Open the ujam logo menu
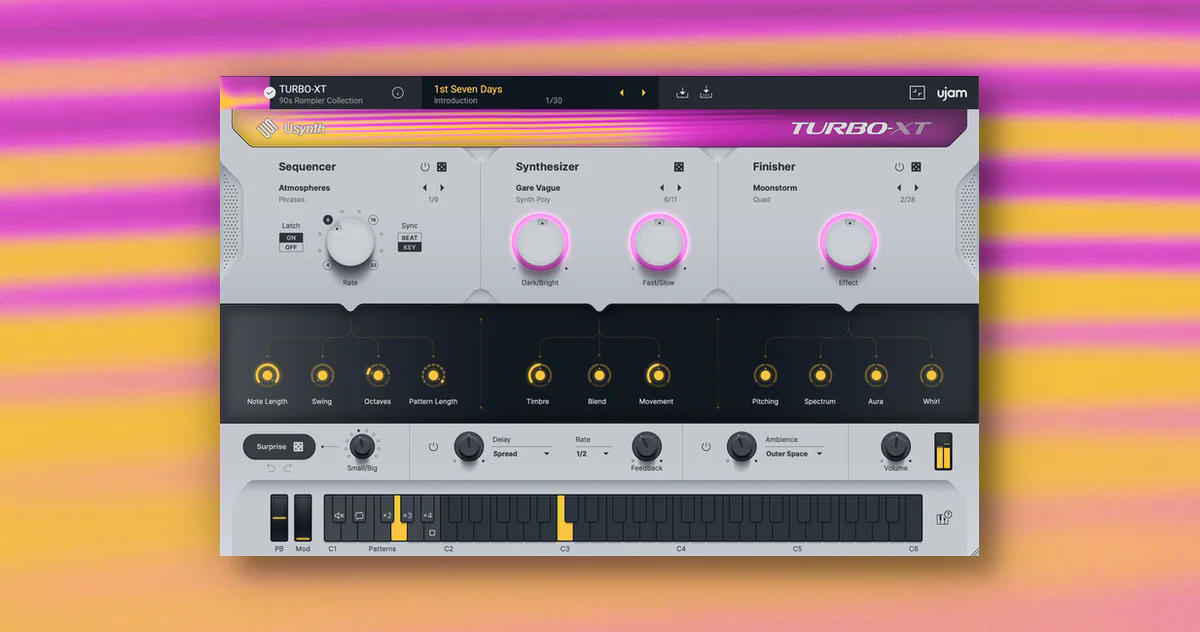Viewport: 1200px width, 632px height. pyautogui.click(x=951, y=93)
